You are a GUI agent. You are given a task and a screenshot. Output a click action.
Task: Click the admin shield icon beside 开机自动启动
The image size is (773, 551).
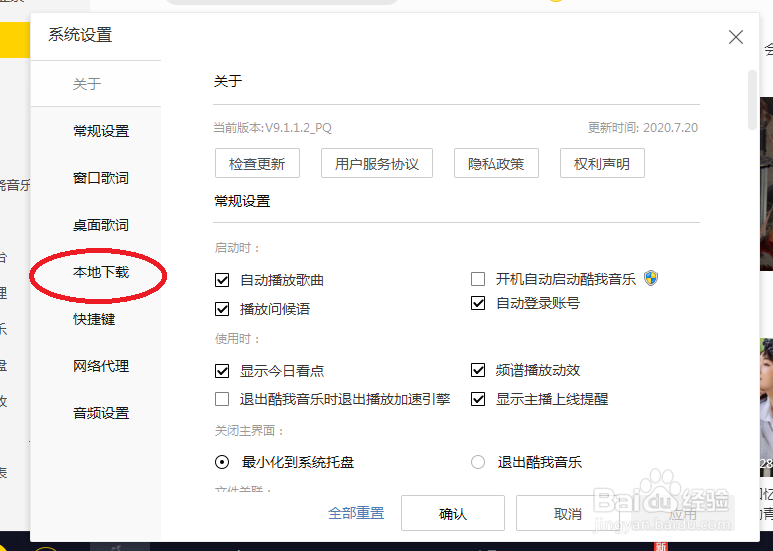click(x=651, y=278)
